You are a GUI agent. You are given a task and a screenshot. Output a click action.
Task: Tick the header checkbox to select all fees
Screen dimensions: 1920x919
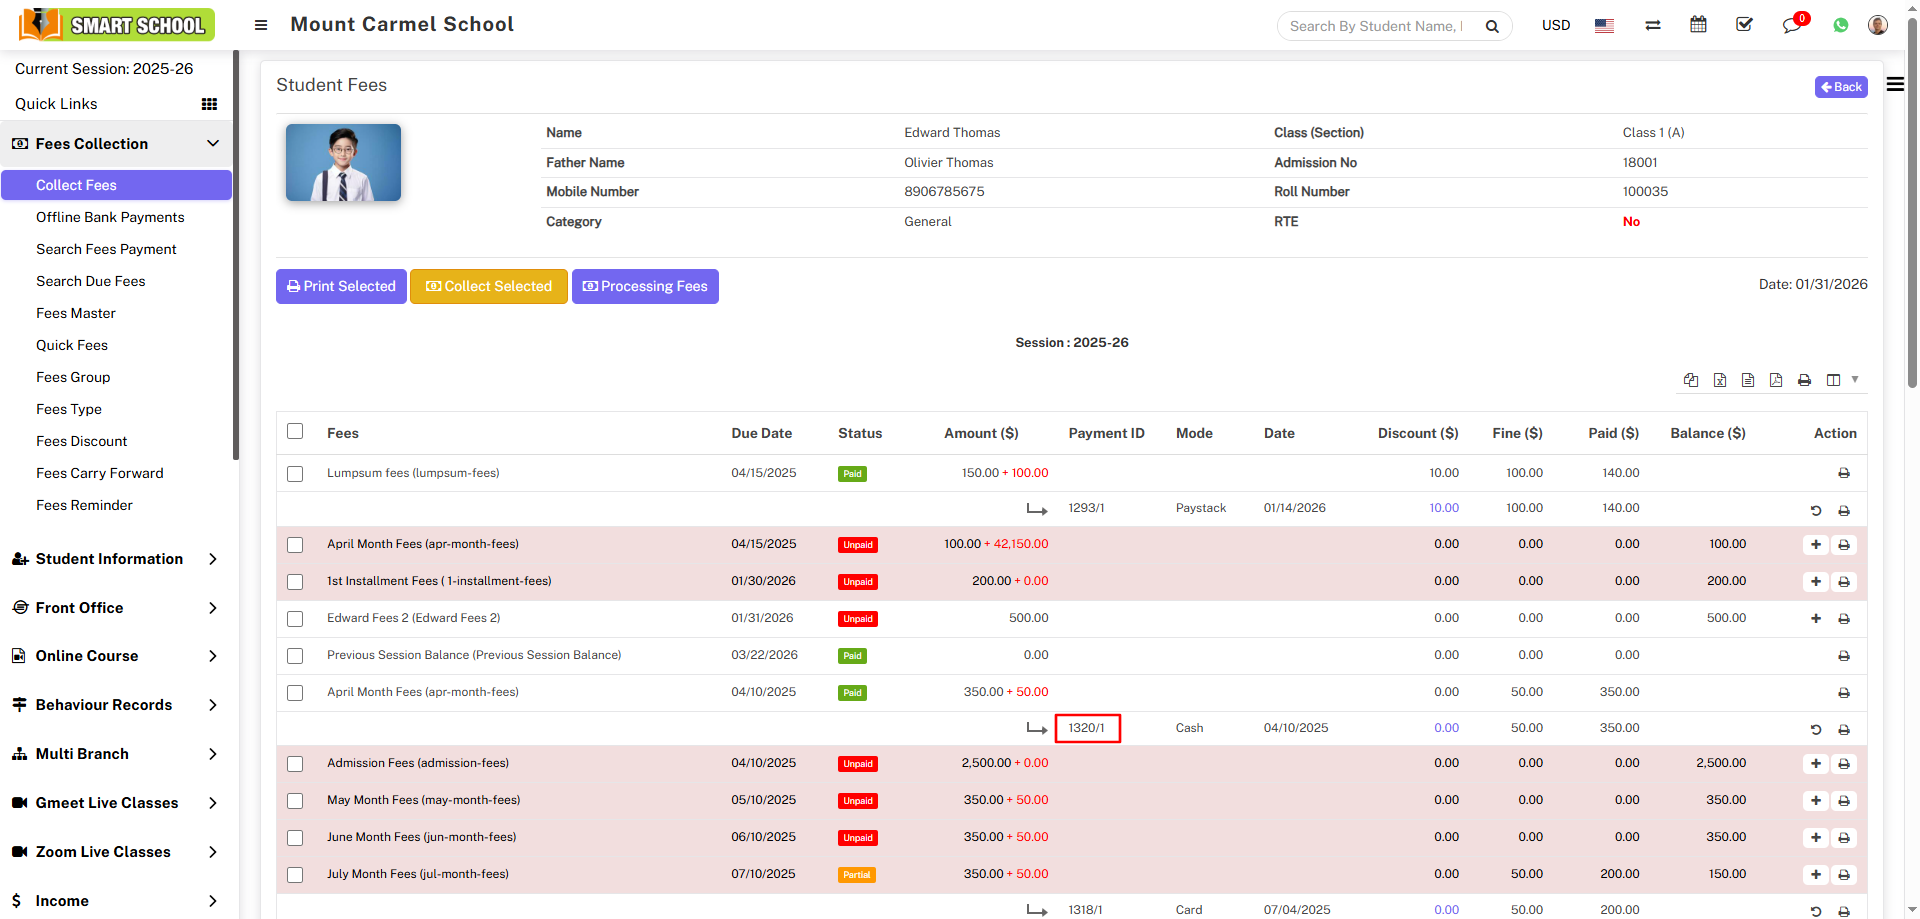(x=295, y=431)
